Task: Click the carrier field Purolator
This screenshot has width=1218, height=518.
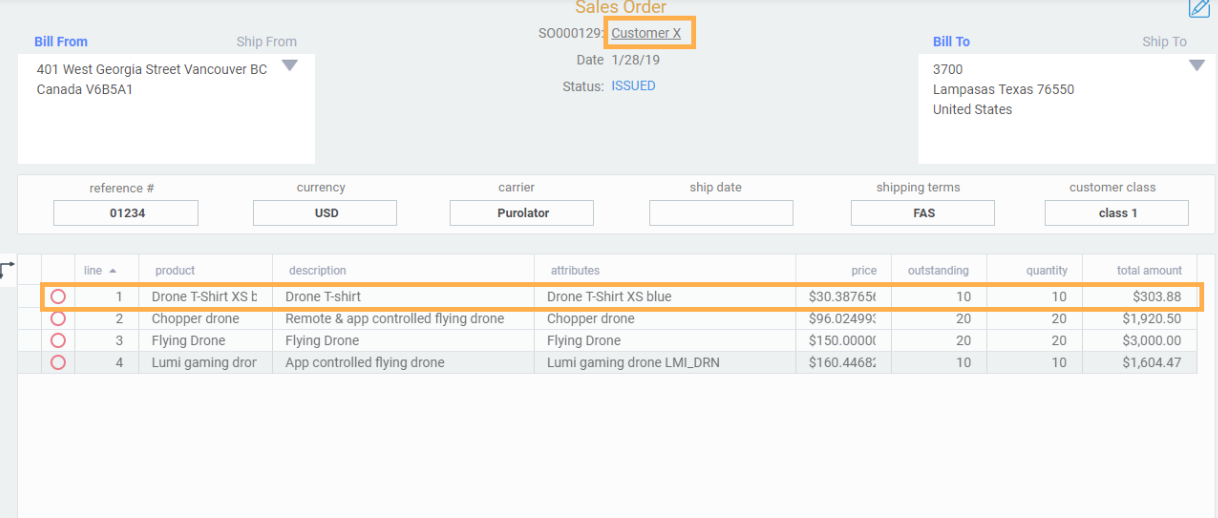Action: 522,213
